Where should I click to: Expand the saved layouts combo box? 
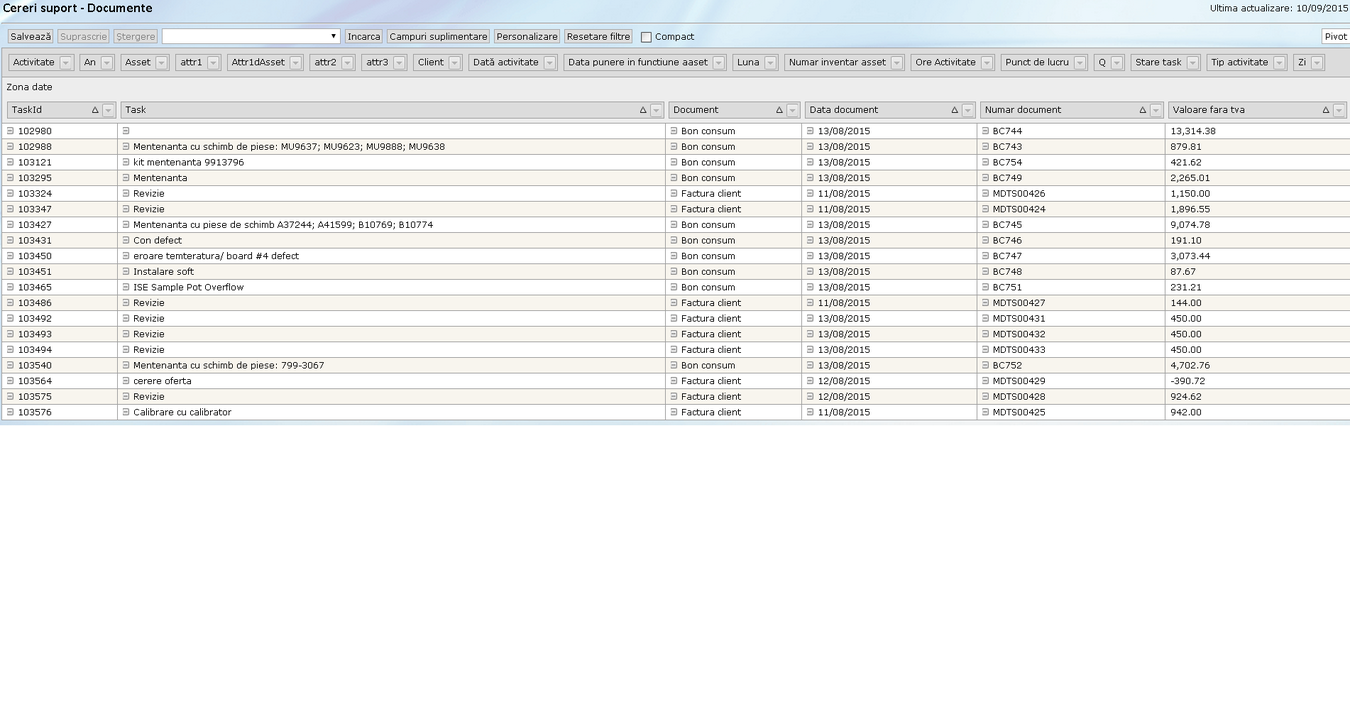(x=333, y=36)
